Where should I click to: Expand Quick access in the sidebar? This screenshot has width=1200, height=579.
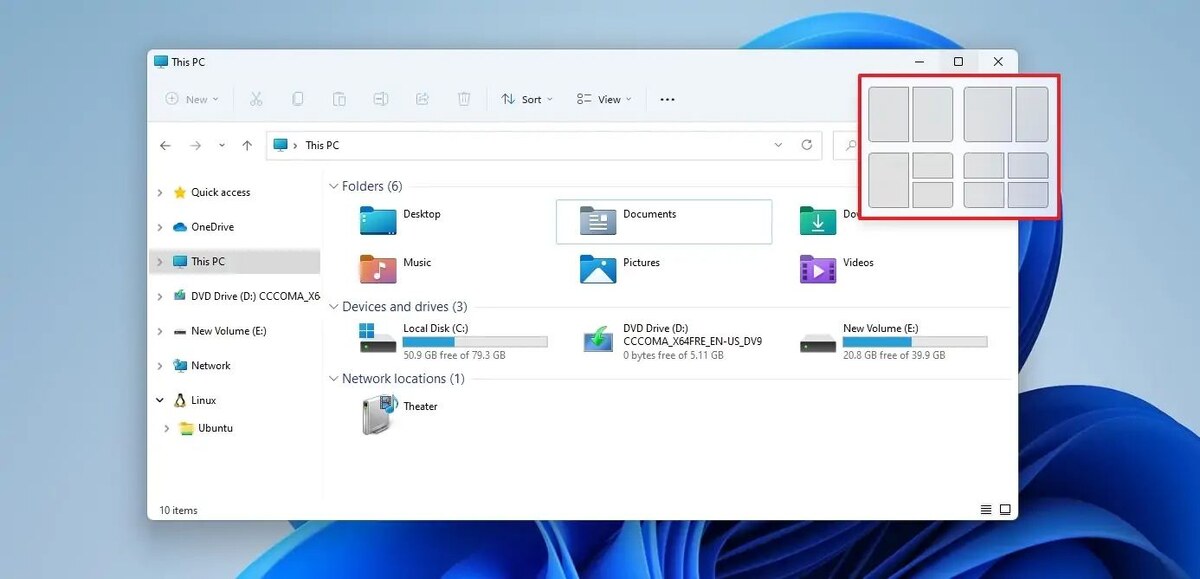160,192
